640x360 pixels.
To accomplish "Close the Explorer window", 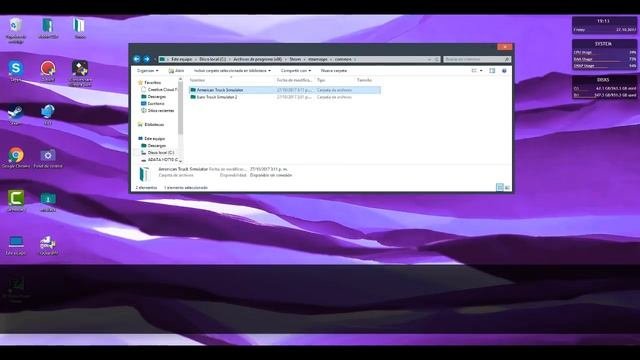I will (x=505, y=47).
